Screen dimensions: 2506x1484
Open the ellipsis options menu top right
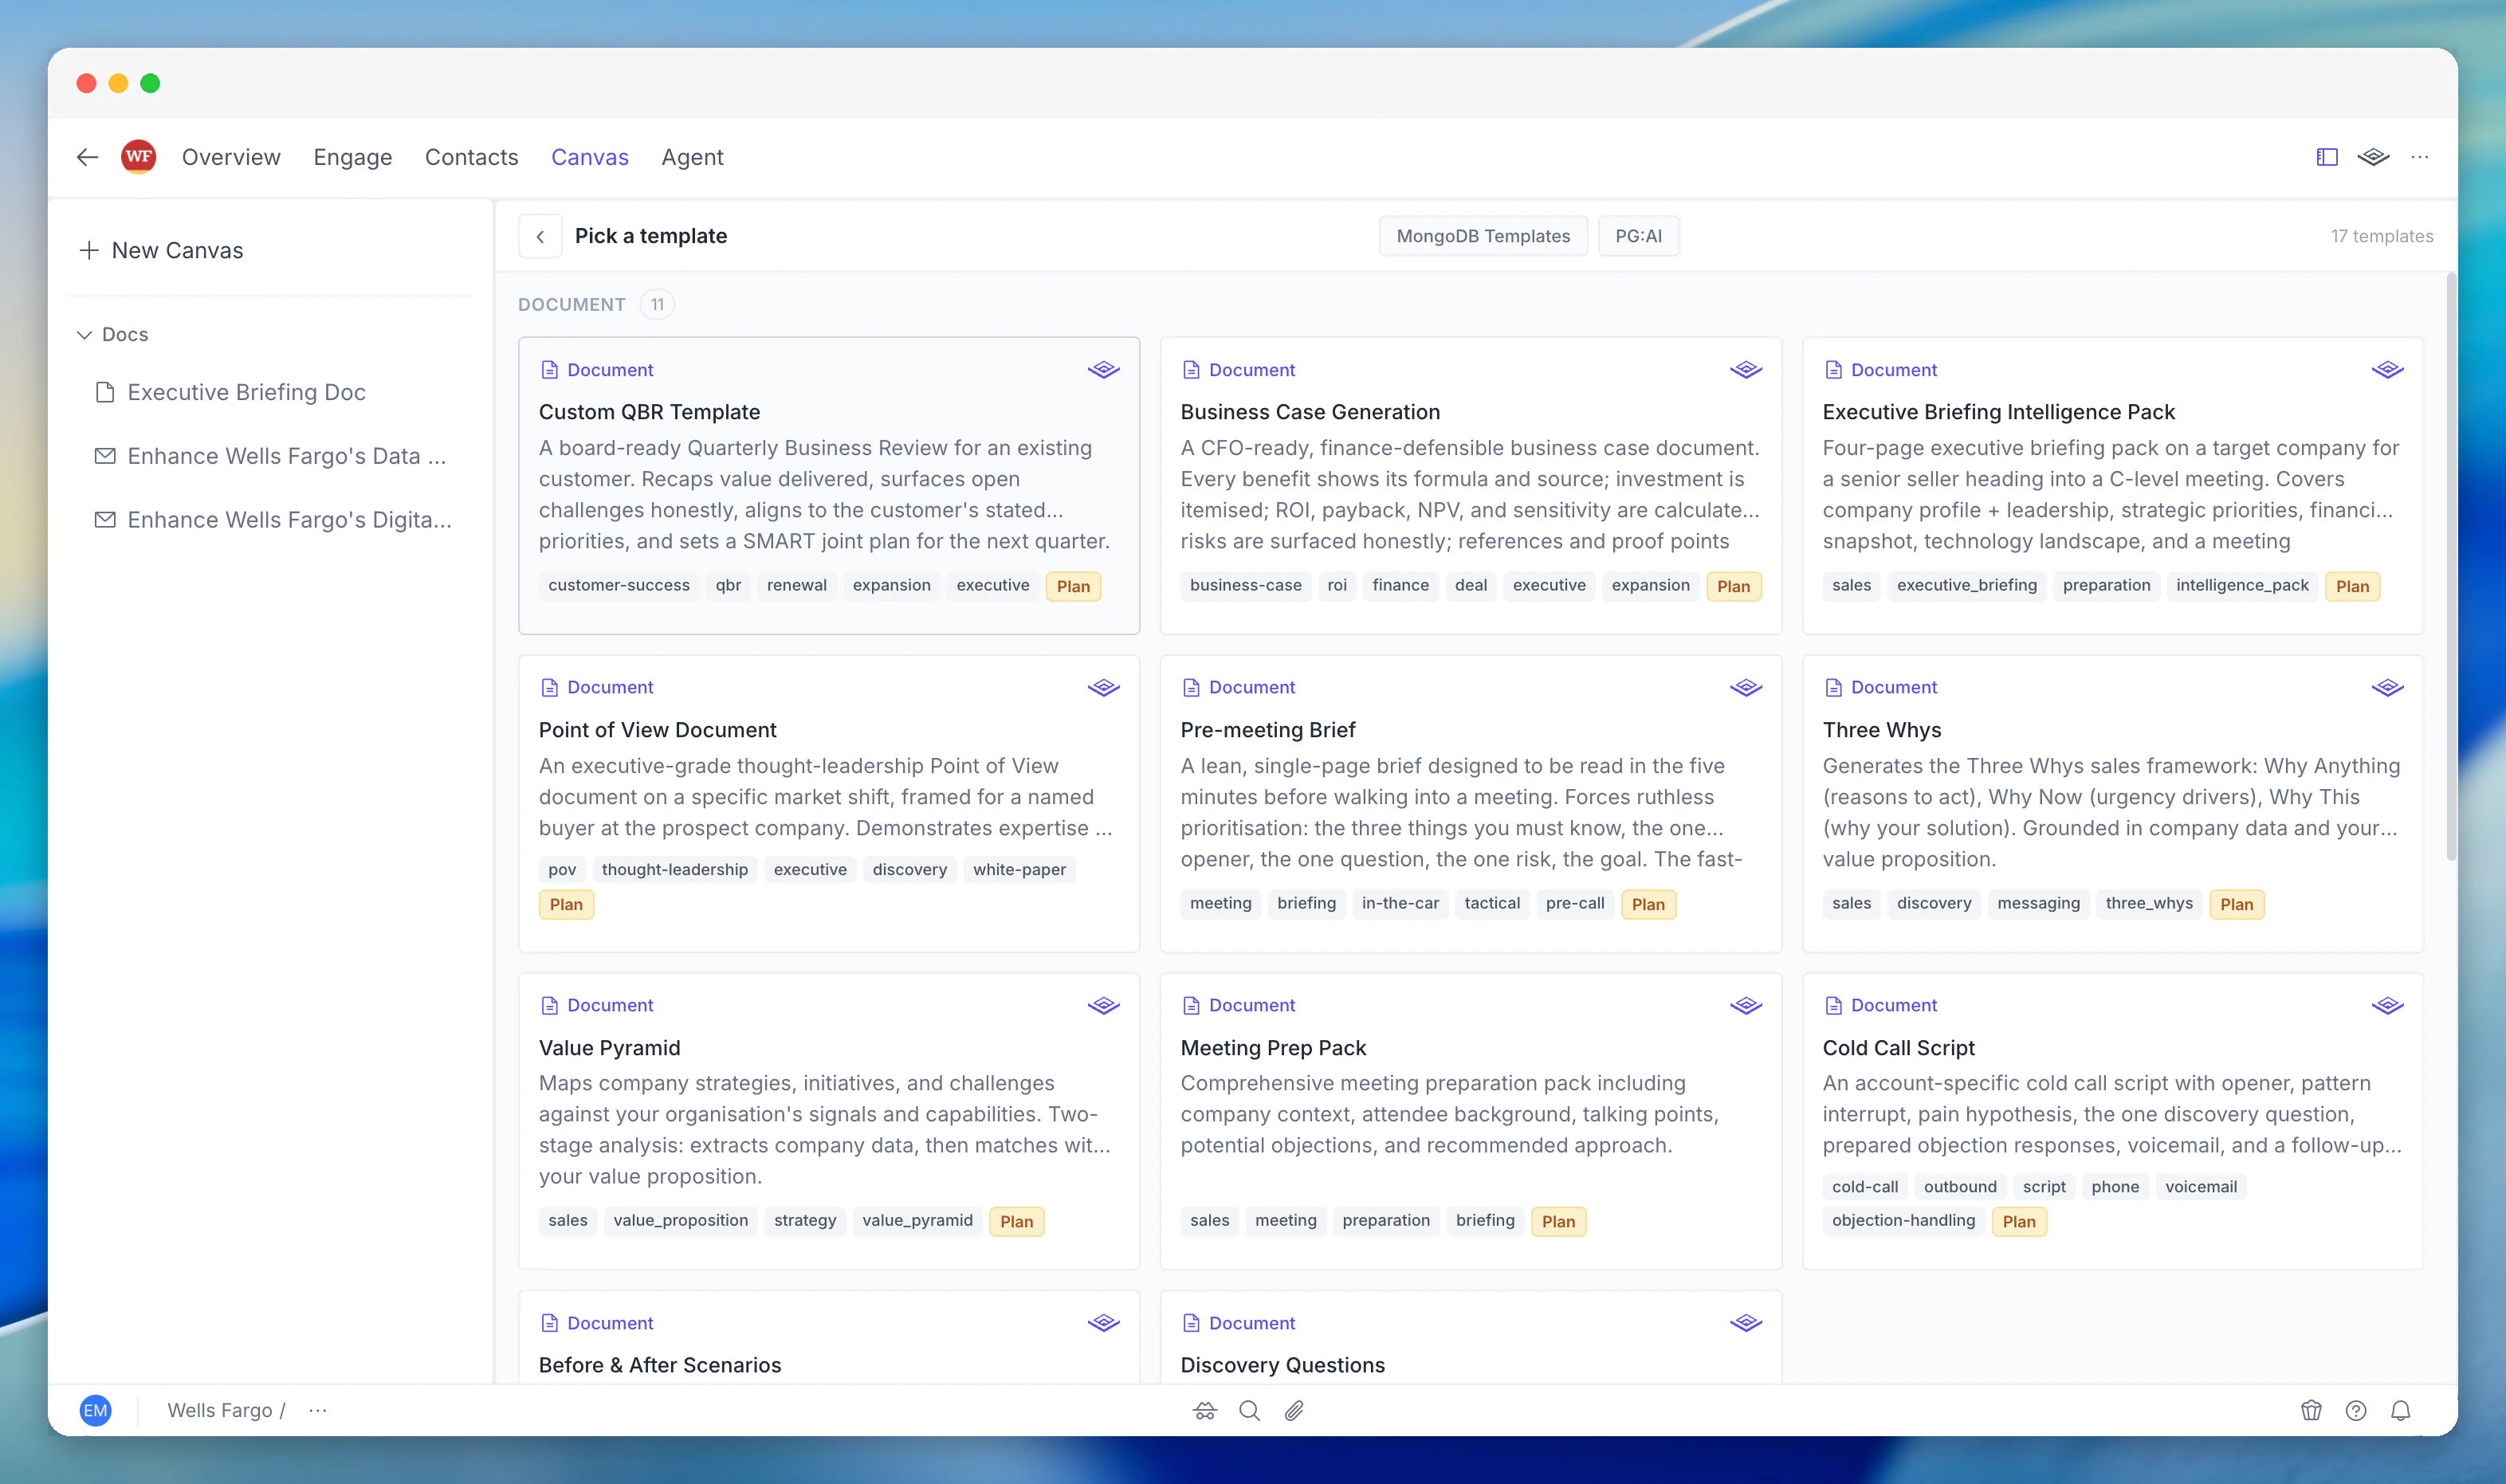point(2421,157)
